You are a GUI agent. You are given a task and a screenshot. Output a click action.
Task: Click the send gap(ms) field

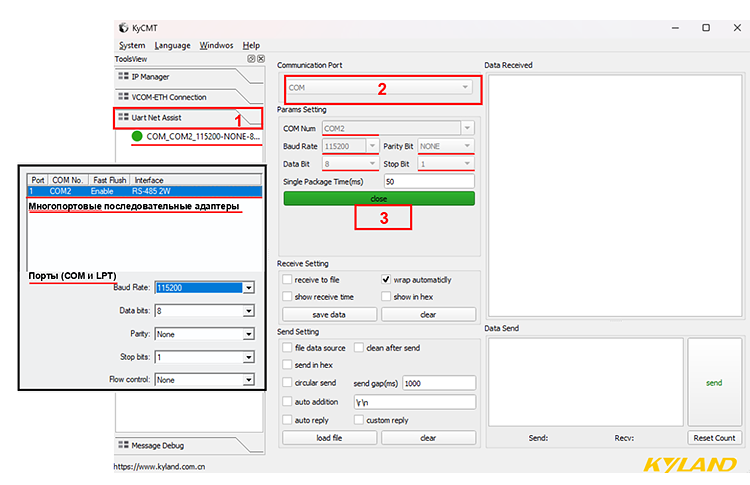439,383
